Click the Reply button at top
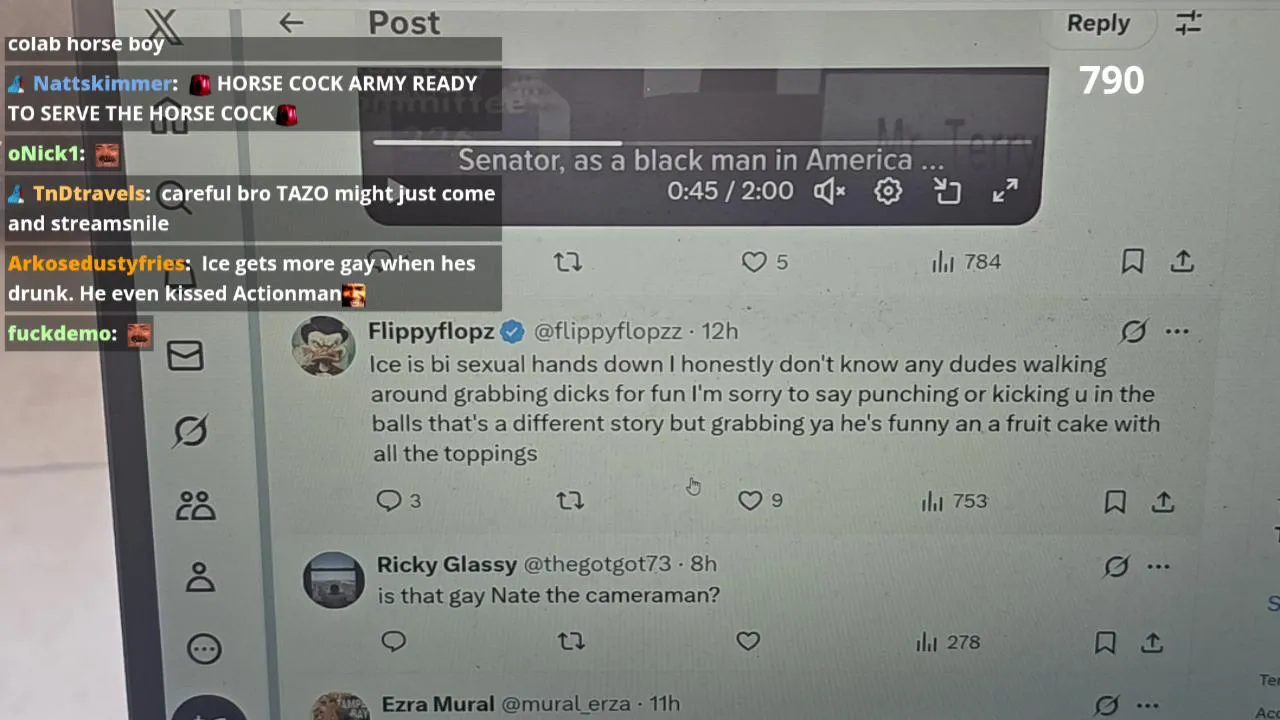Viewport: 1280px width, 720px height. click(x=1098, y=23)
